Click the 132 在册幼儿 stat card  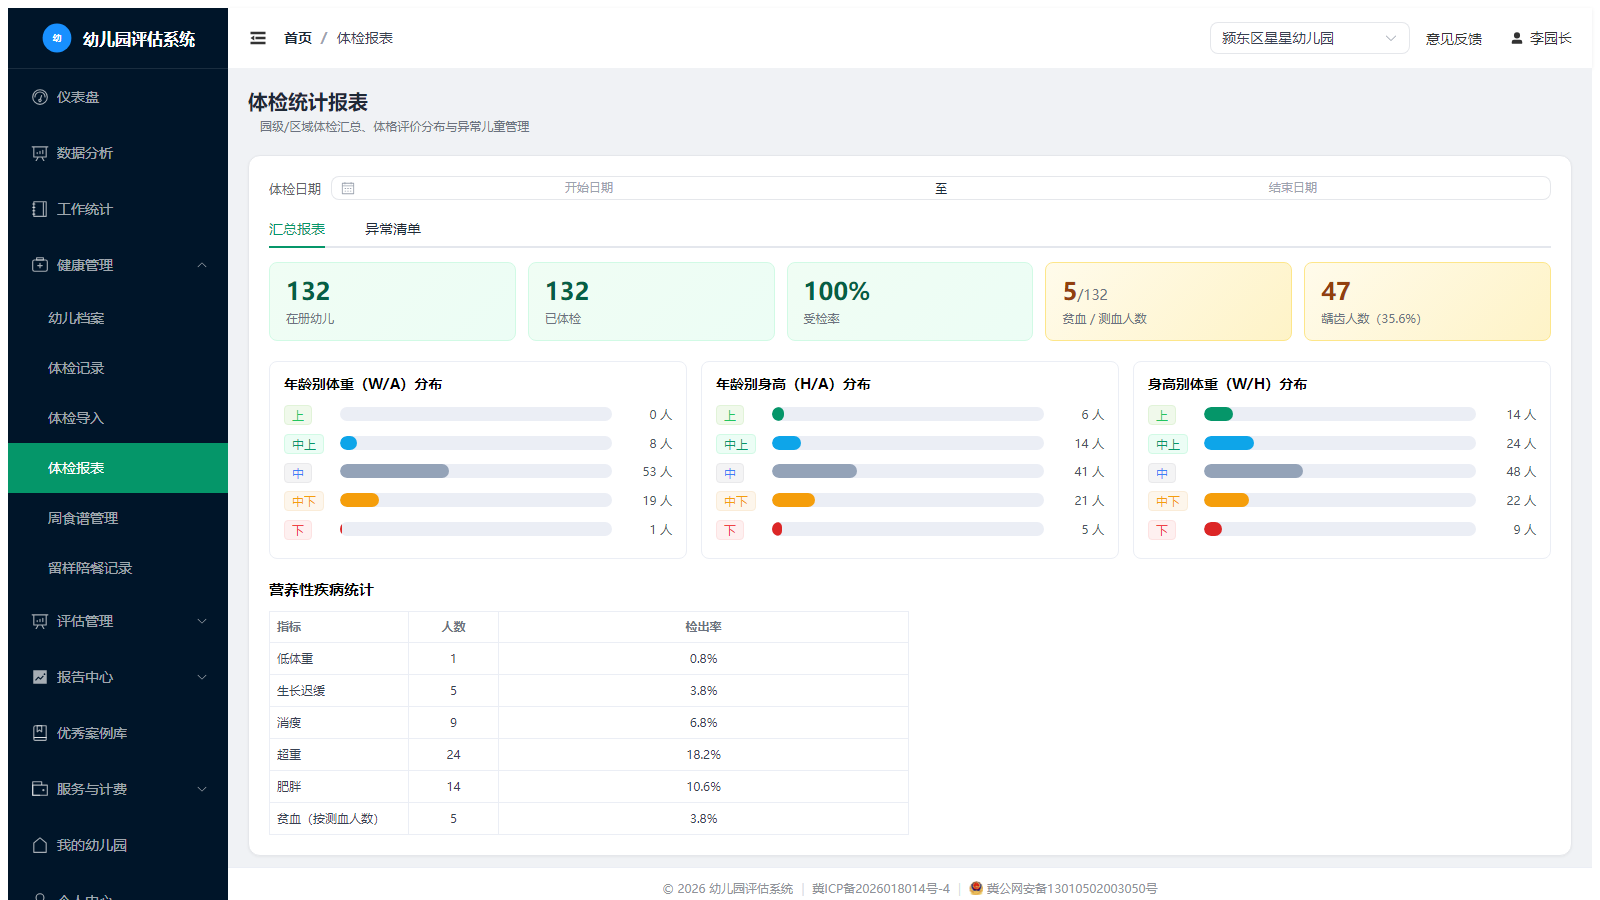tap(392, 301)
